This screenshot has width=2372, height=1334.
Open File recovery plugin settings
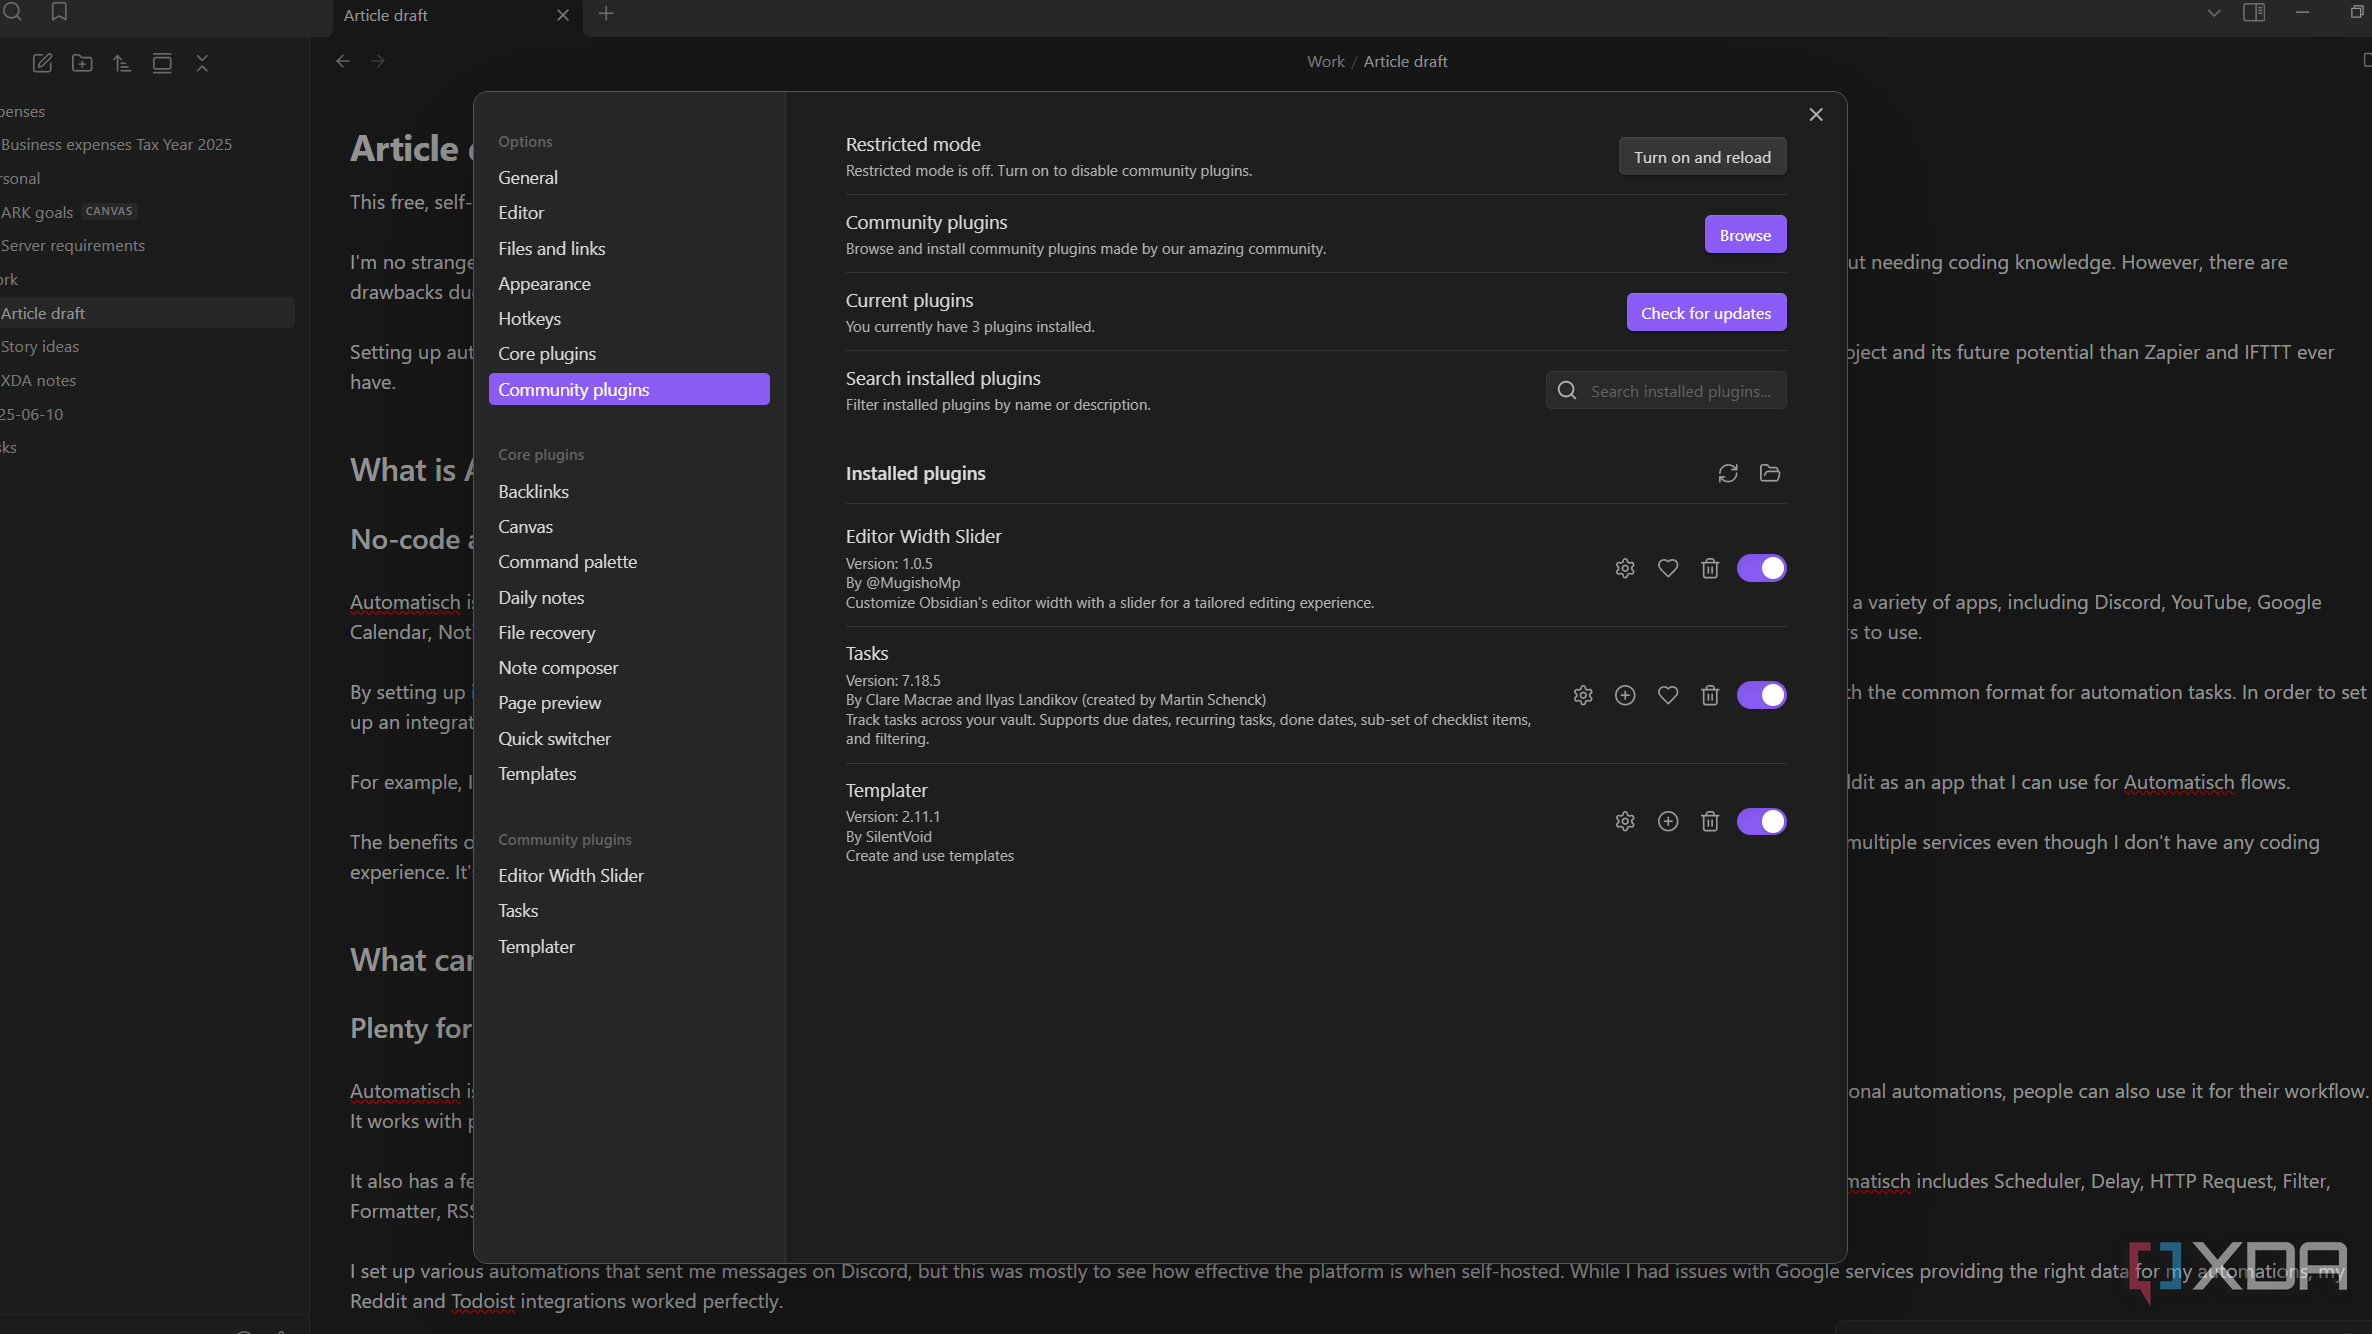point(629,633)
